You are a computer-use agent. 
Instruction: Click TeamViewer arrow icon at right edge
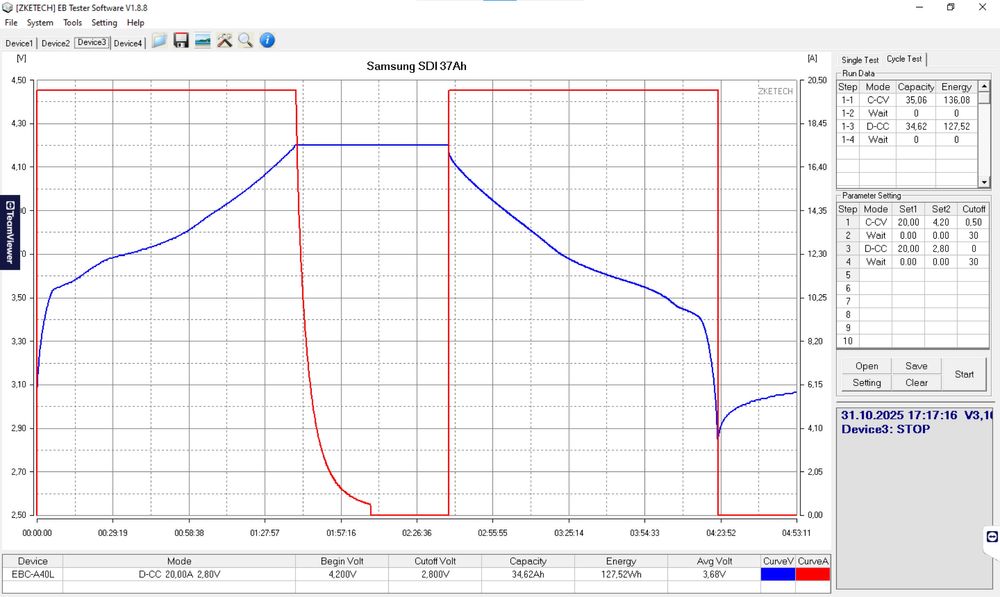click(x=992, y=537)
